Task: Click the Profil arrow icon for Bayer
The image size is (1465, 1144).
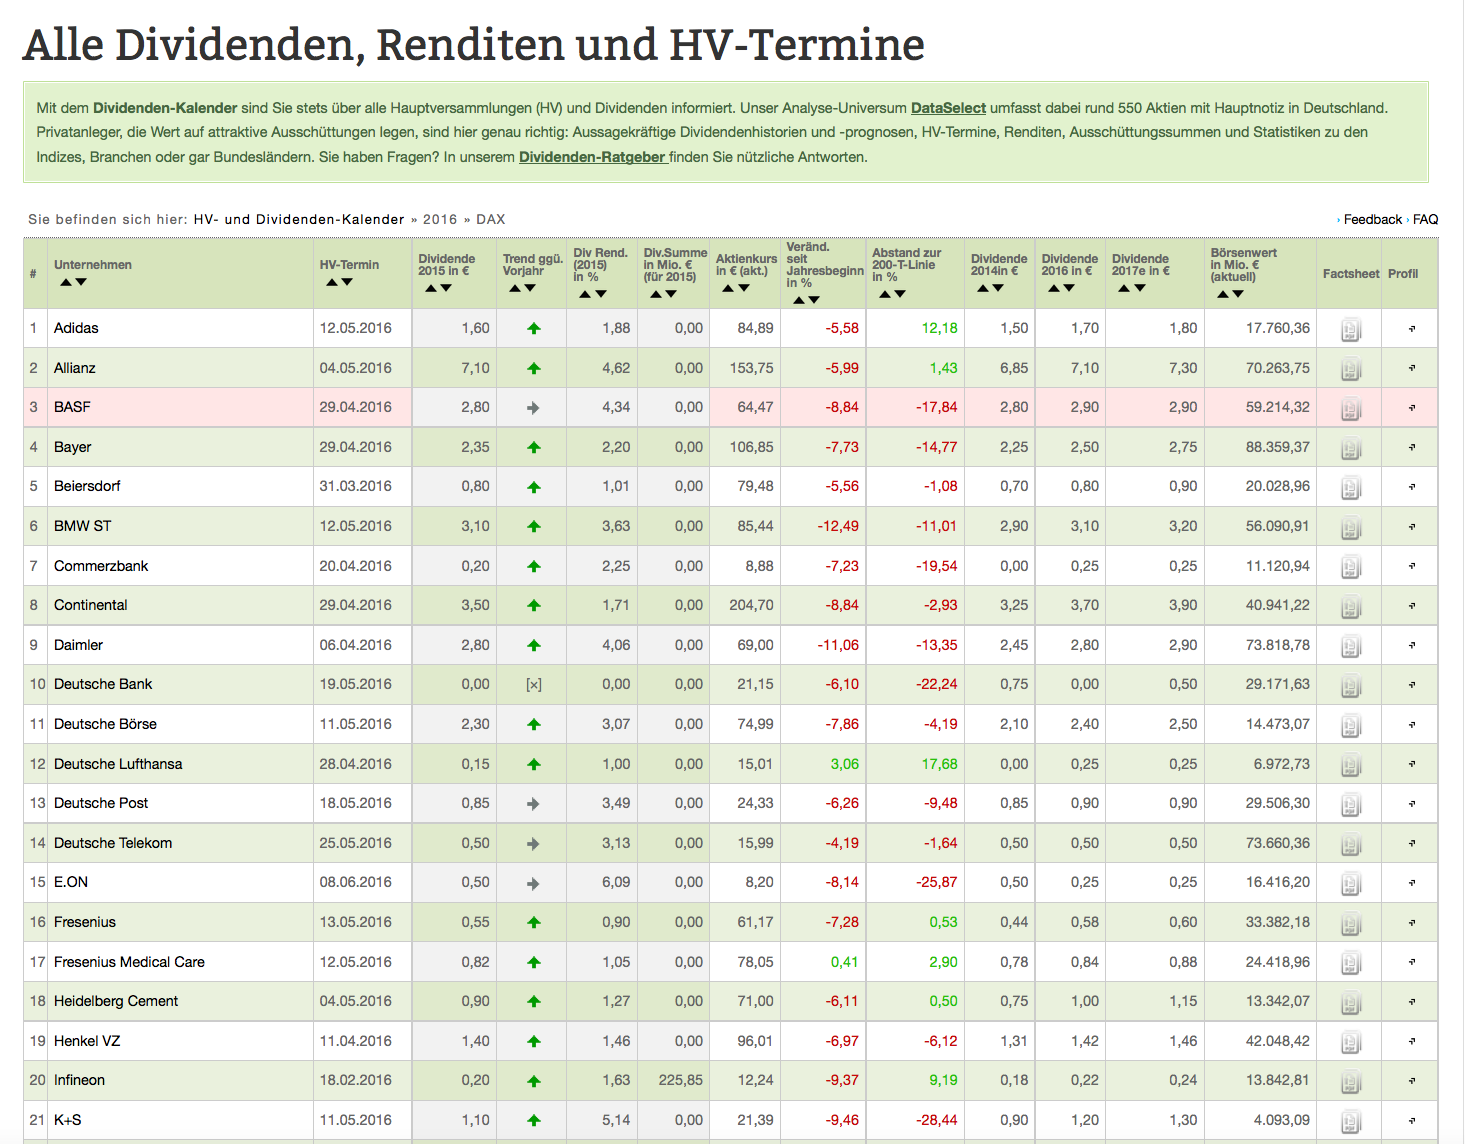Action: pos(1412,447)
